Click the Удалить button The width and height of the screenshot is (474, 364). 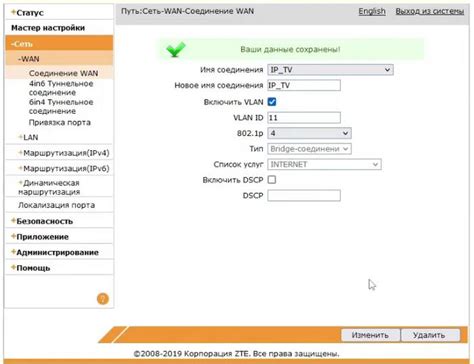click(430, 335)
